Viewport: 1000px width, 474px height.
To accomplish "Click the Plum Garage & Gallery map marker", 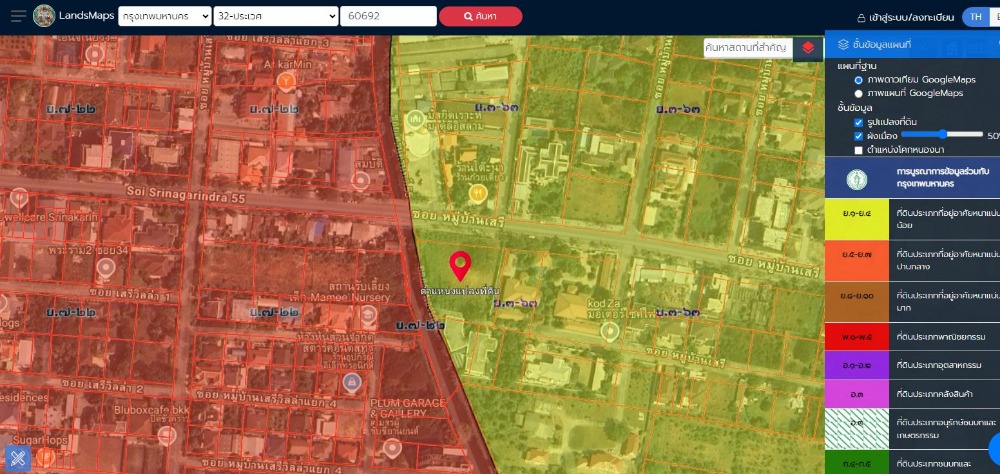I will (x=350, y=383).
